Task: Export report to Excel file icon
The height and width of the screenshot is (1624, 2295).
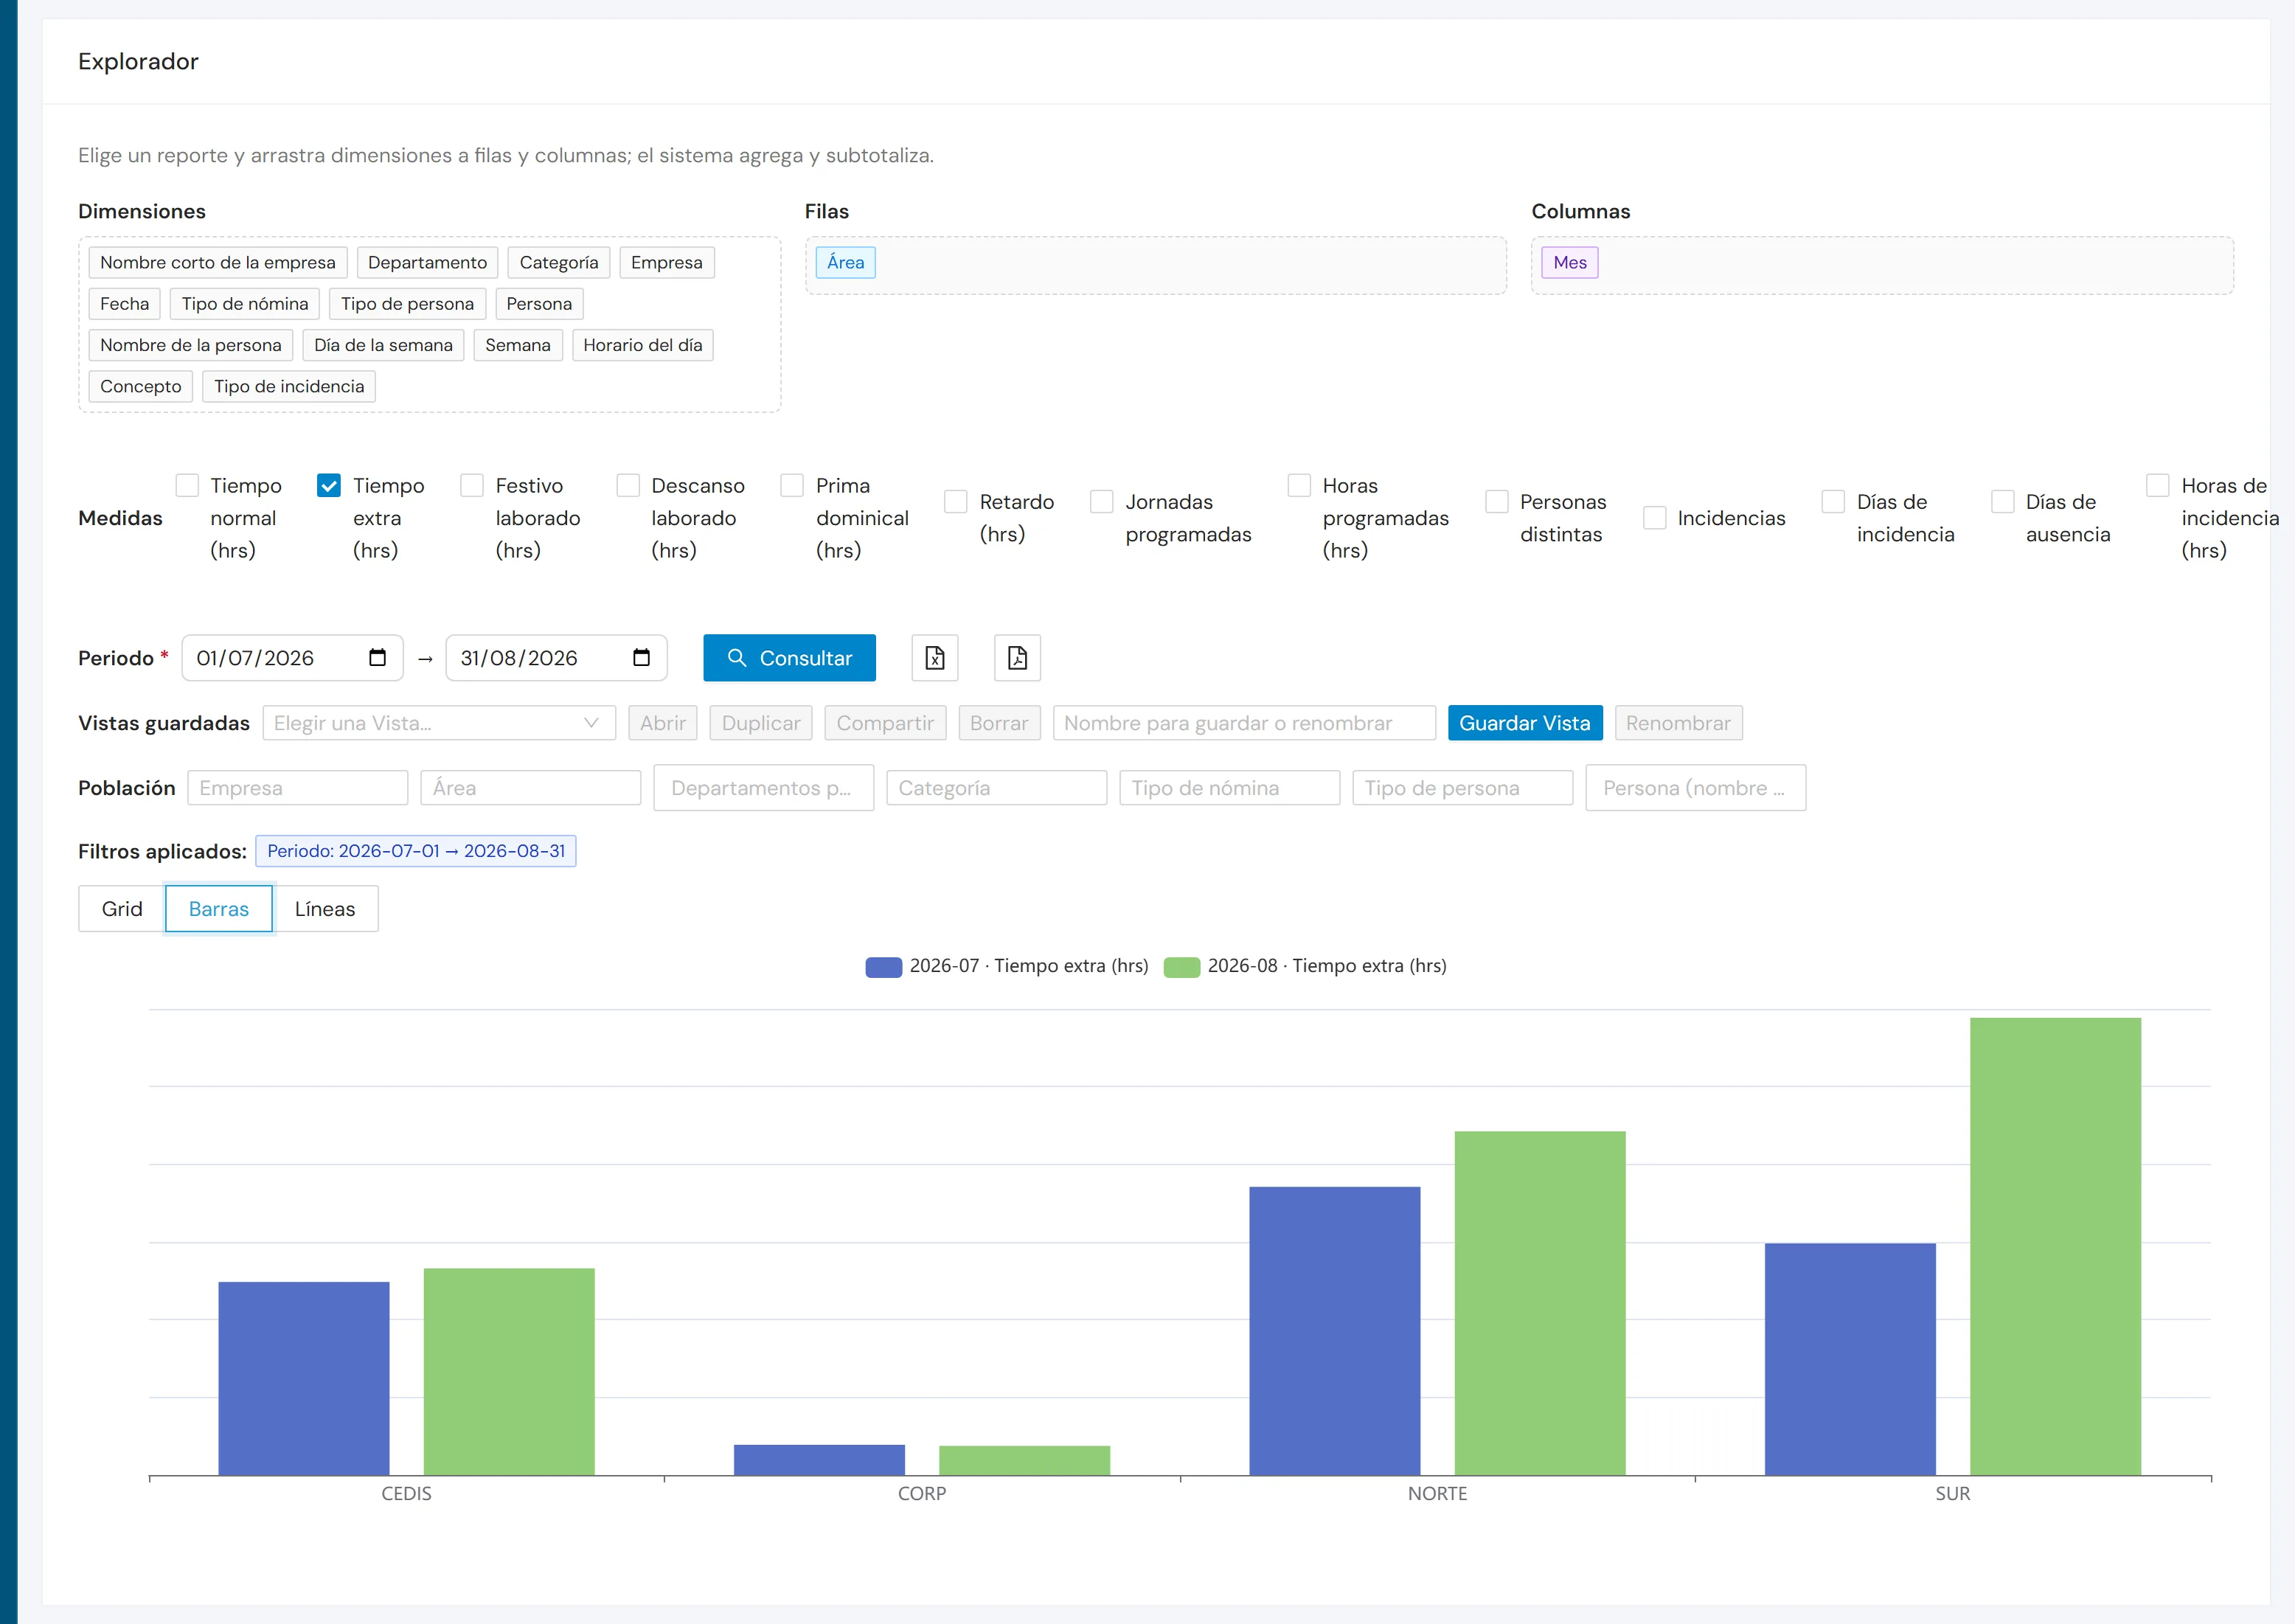Action: 934,658
